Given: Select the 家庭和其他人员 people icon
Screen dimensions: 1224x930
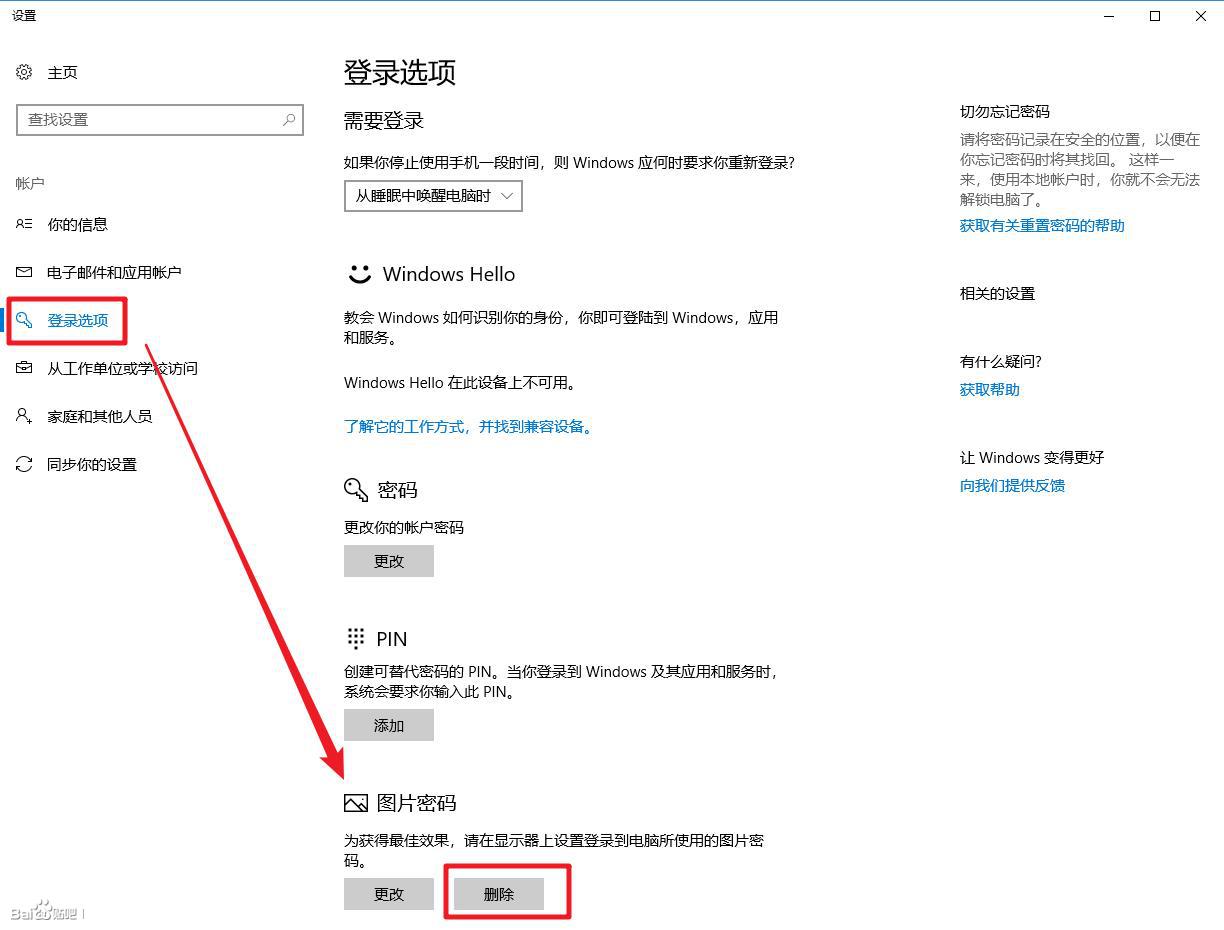Looking at the screenshot, I should pyautogui.click(x=24, y=416).
